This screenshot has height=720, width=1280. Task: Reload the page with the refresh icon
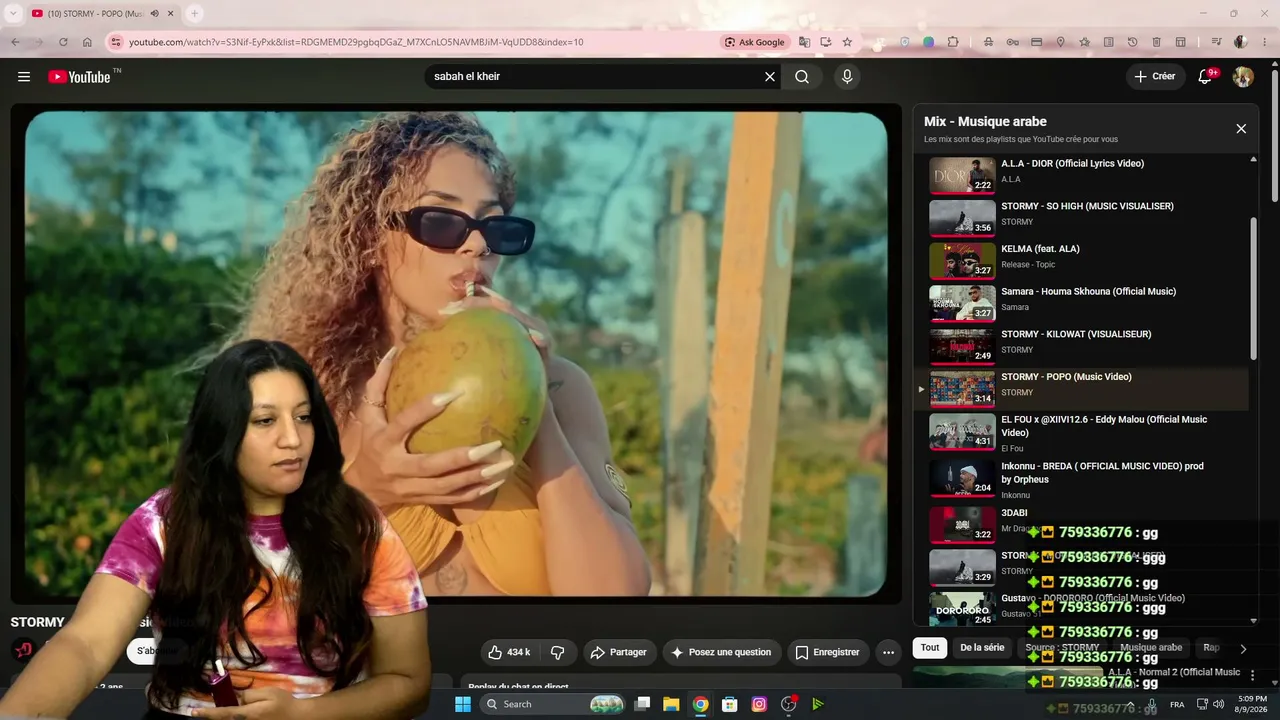point(63,42)
